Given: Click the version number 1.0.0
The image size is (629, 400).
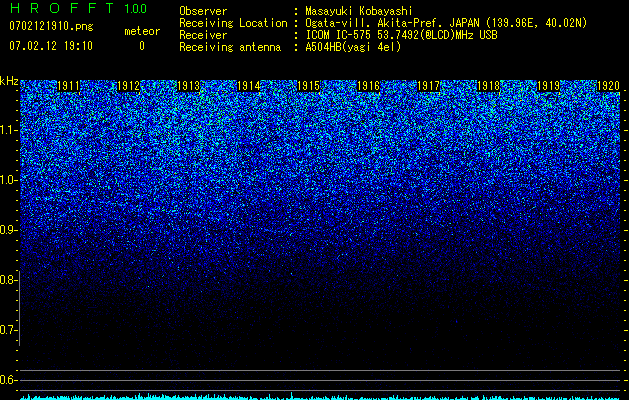Looking at the screenshot, I should [x=136, y=8].
